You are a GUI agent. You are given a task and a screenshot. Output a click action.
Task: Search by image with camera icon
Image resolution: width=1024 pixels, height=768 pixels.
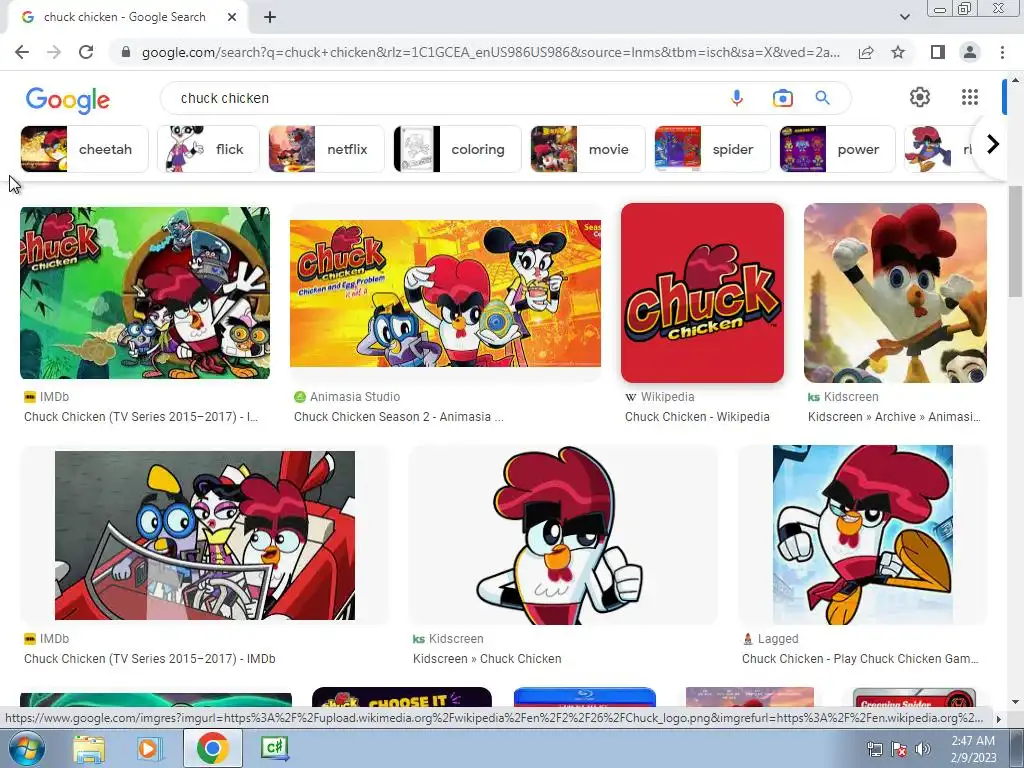pos(782,98)
